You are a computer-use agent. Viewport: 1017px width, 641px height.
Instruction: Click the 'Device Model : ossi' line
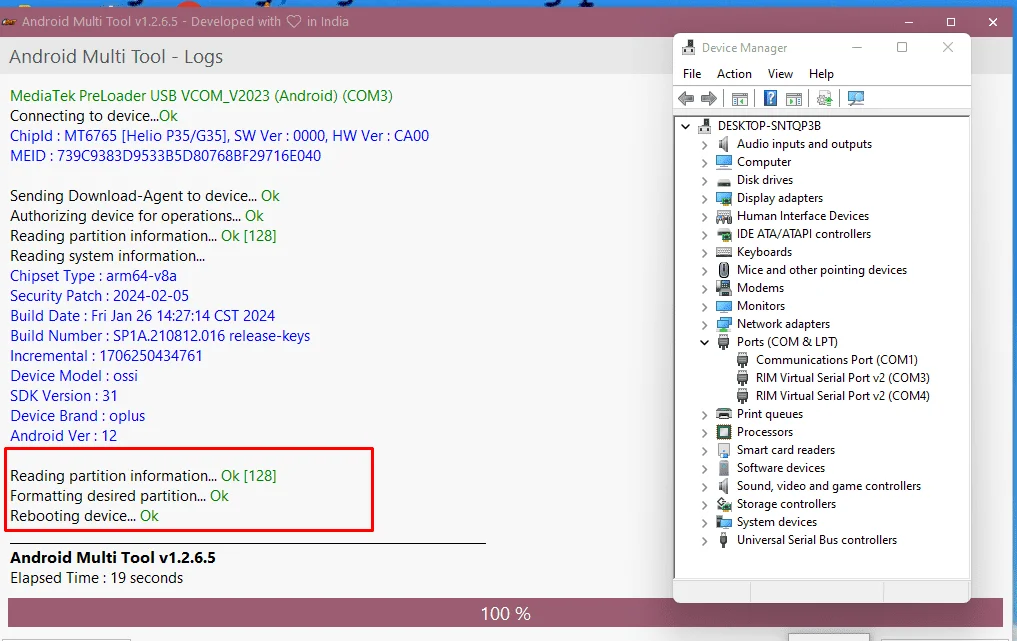pyautogui.click(x=74, y=376)
